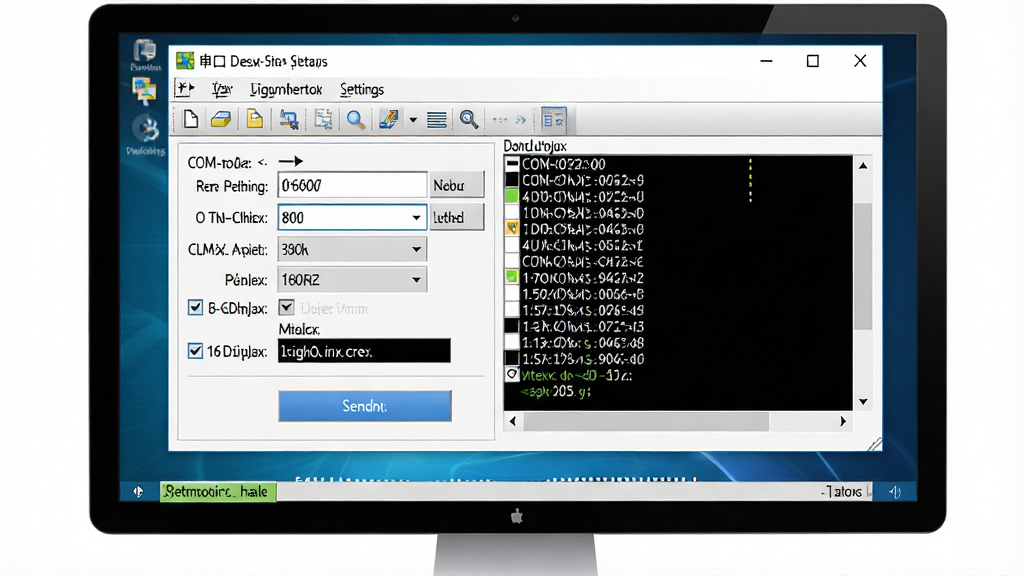Click the yellow file page toolbar icon
Image resolution: width=1024 pixels, height=576 pixels.
point(255,120)
